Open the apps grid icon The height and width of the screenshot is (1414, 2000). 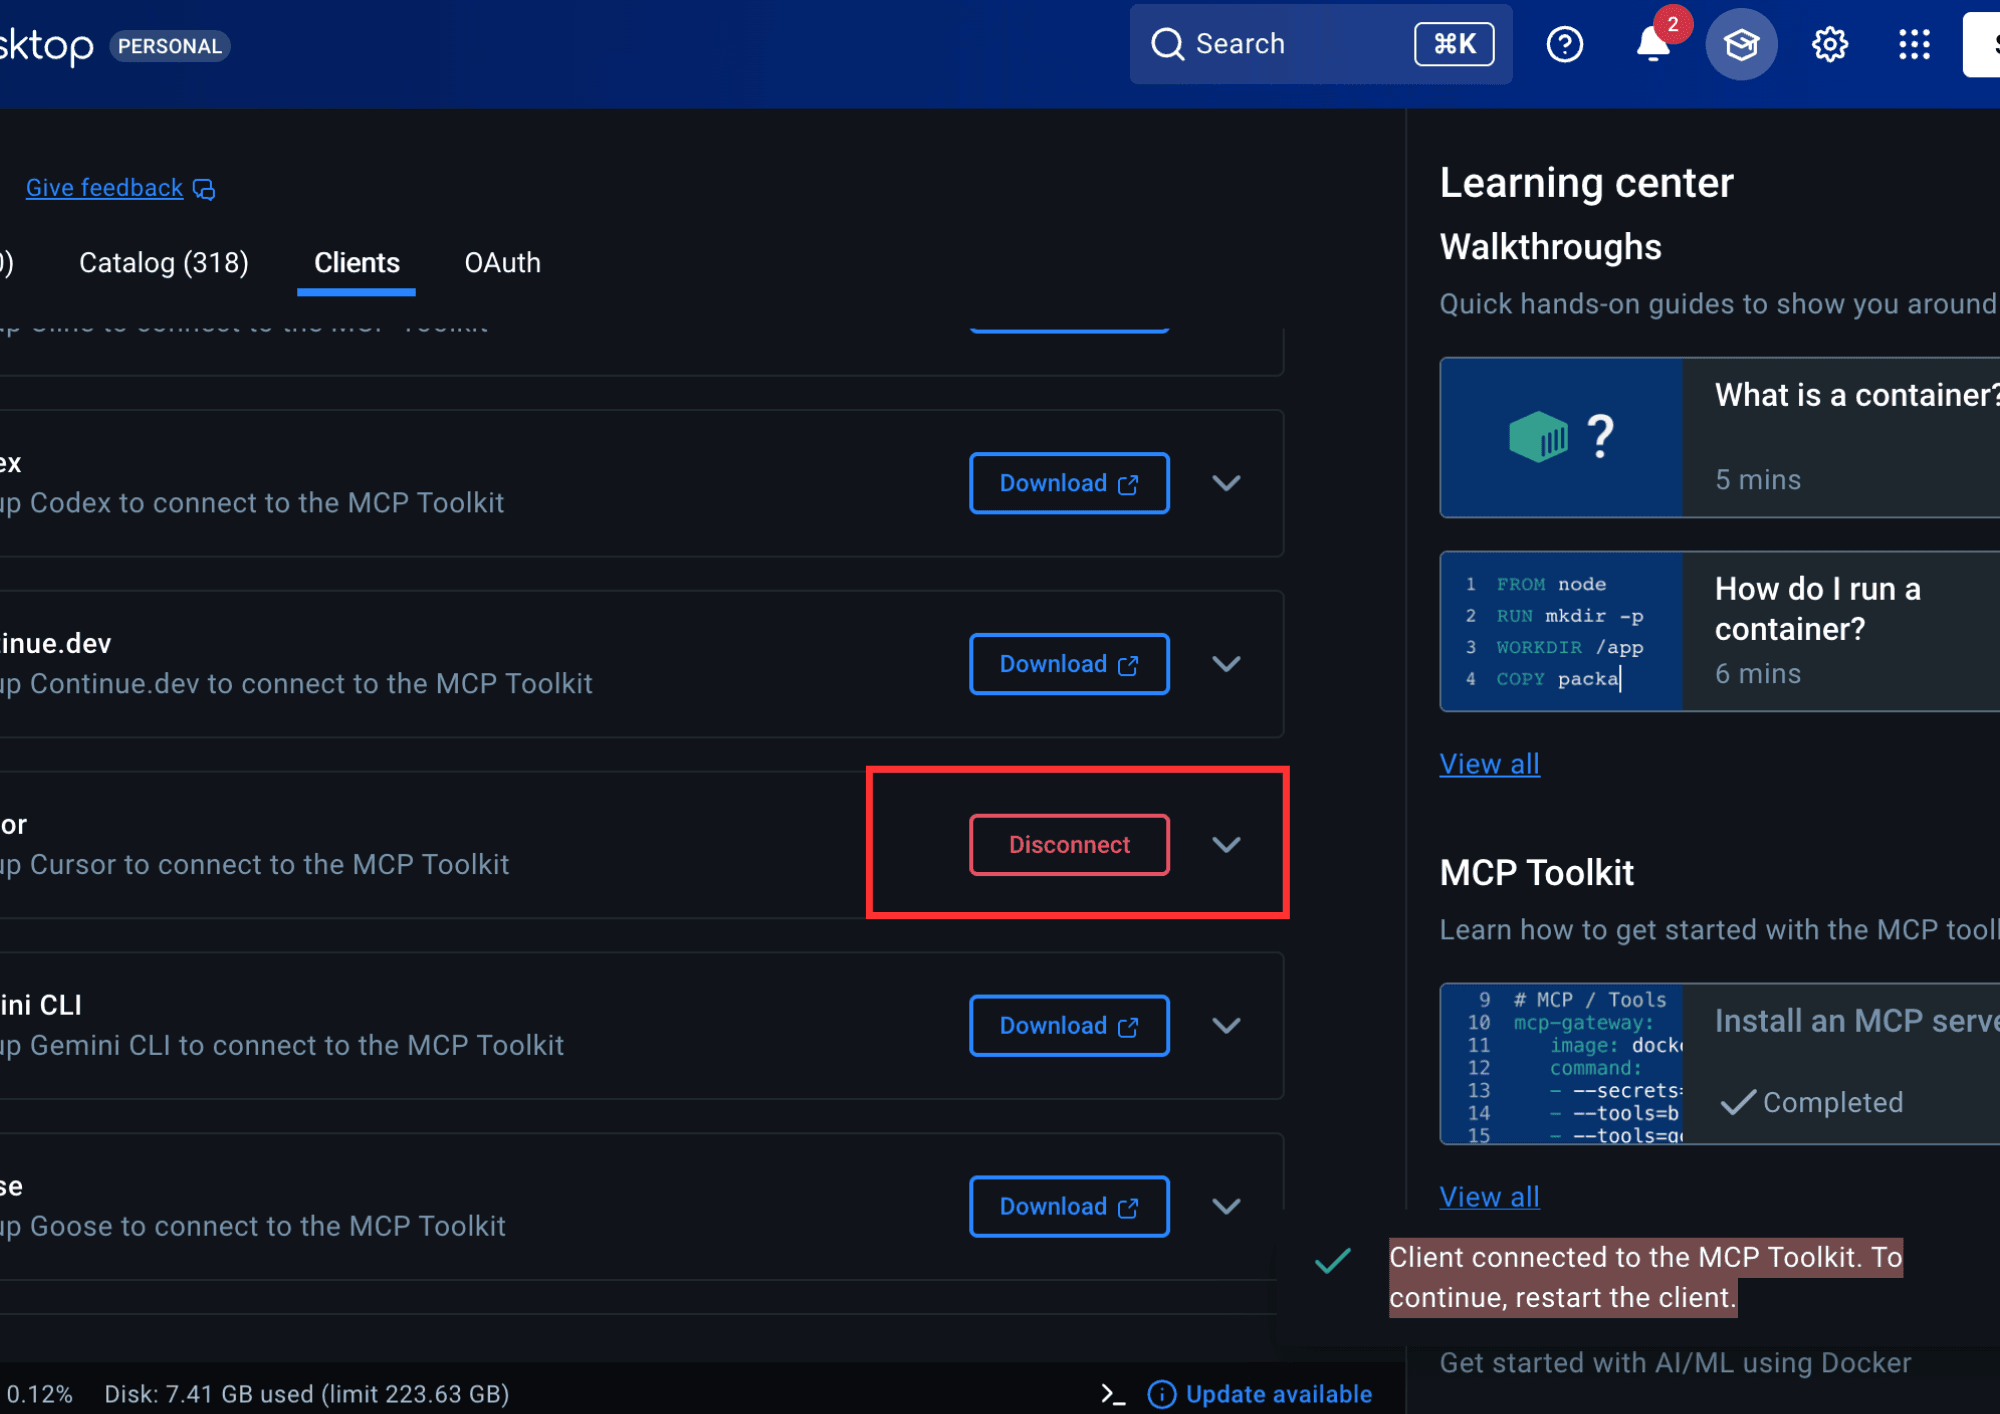(x=1914, y=44)
